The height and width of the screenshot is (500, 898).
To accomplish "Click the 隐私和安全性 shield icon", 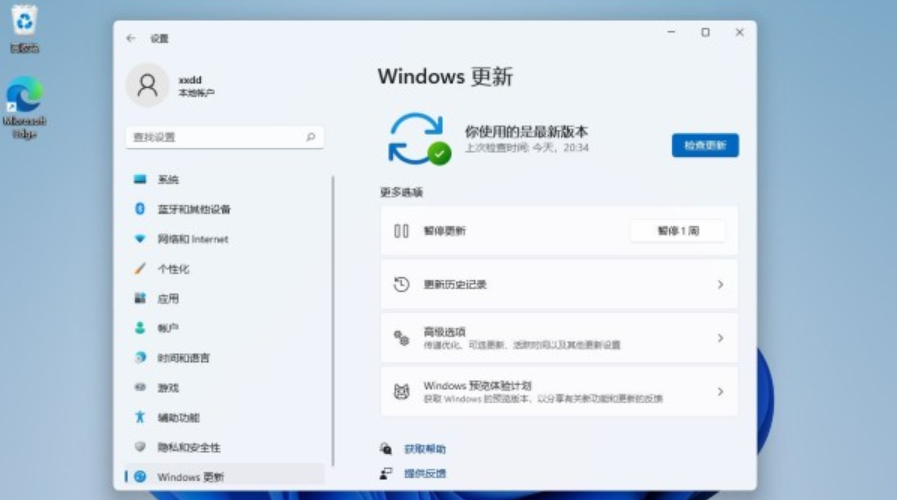I will [x=140, y=447].
